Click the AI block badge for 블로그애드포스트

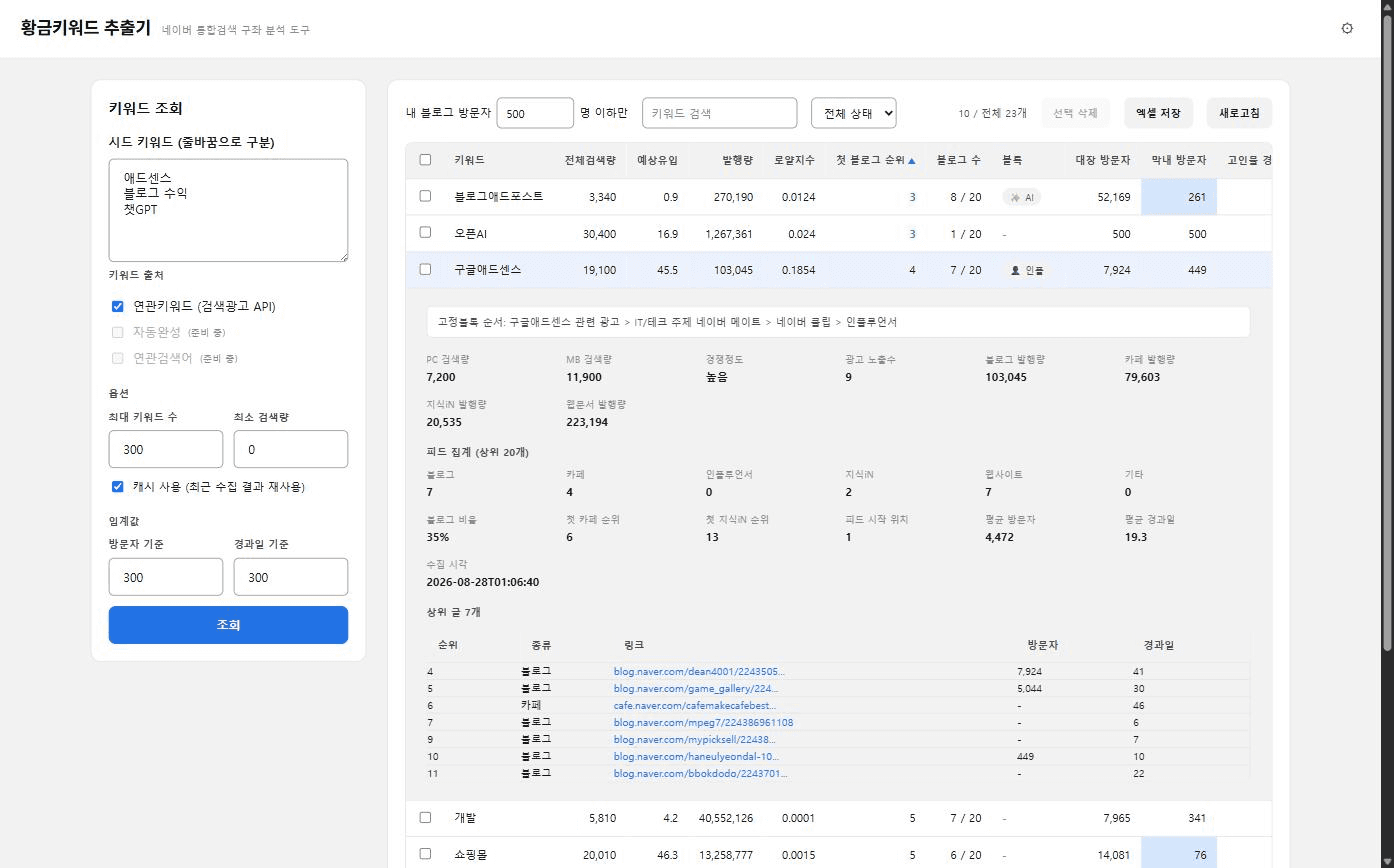(x=1022, y=197)
